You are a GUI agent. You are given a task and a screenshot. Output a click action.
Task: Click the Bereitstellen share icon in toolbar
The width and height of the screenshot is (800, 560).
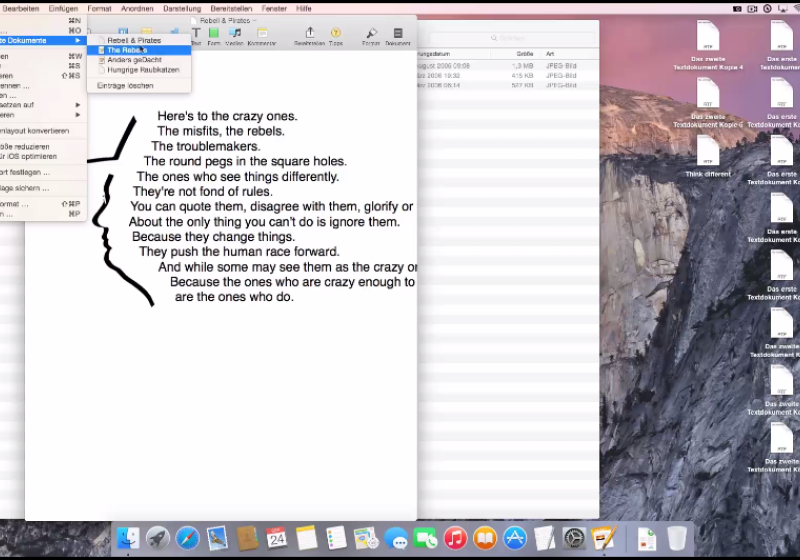tap(310, 35)
